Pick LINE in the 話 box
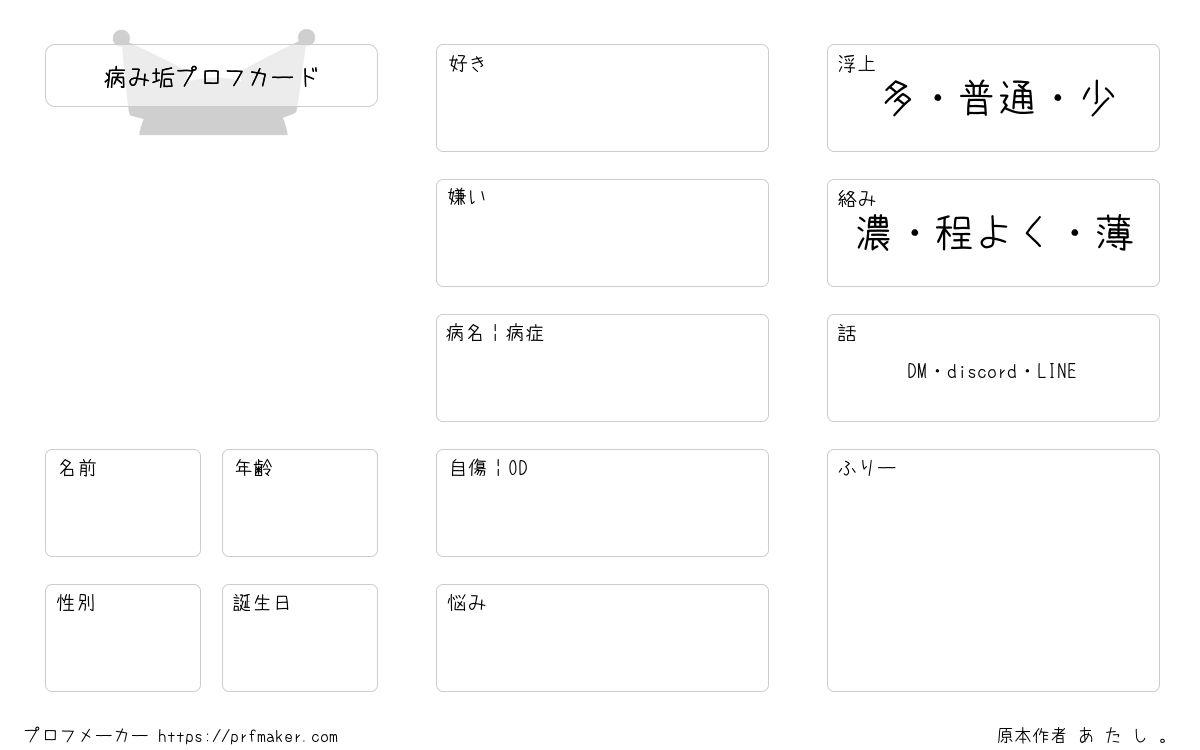Viewport: 1200px width, 750px height. (1057, 372)
